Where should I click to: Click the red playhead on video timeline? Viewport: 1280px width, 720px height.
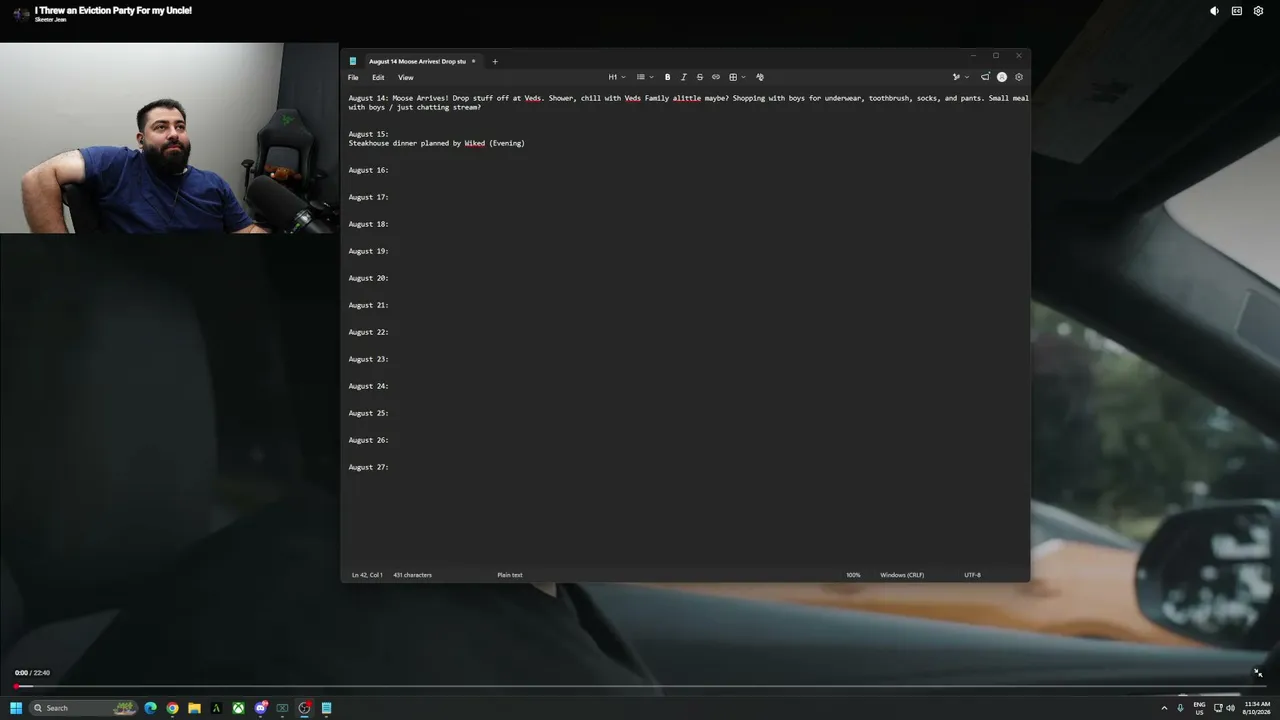(x=16, y=686)
